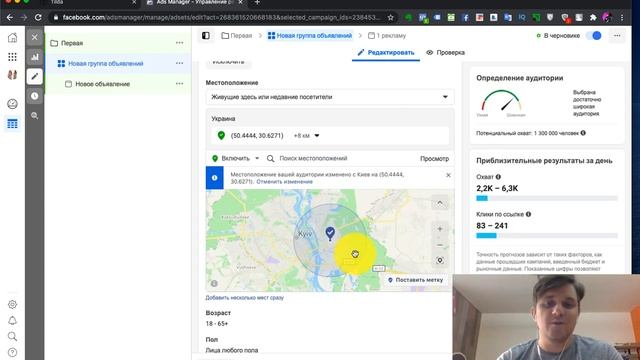Select Первая campaign in tree
The width and height of the screenshot is (640, 360).
(x=72, y=43)
